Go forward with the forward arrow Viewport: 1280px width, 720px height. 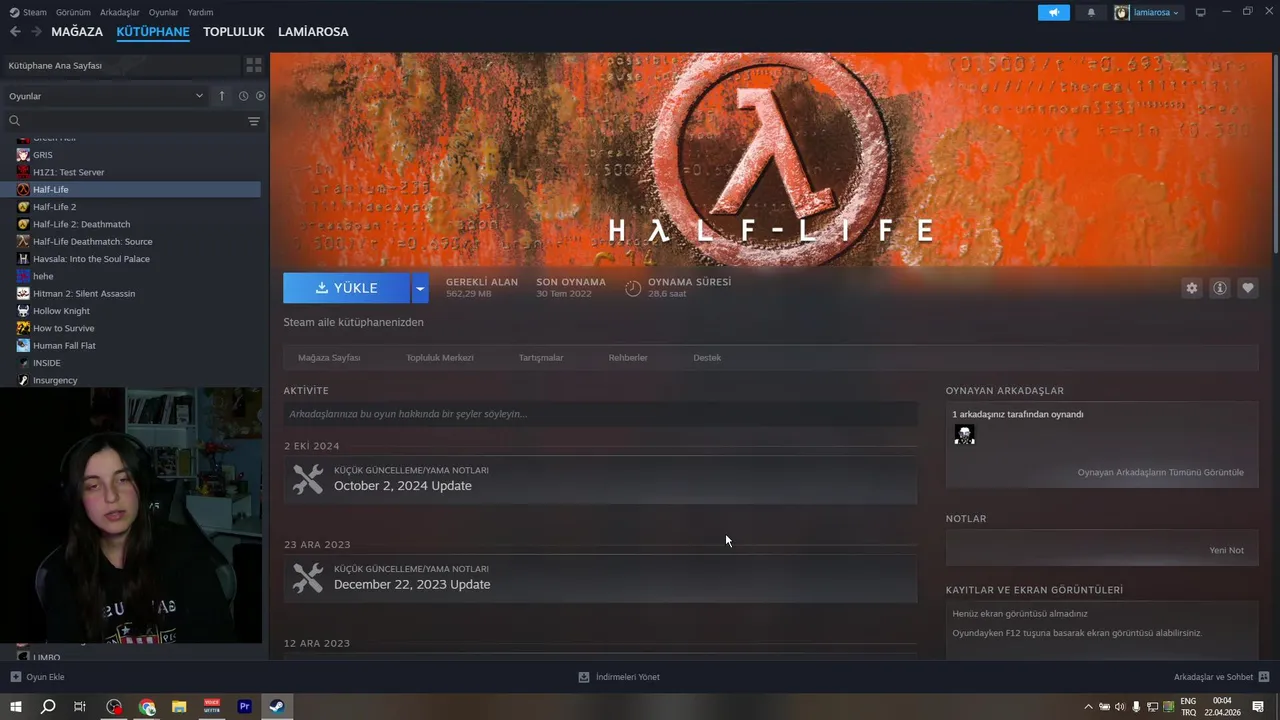[36, 32]
